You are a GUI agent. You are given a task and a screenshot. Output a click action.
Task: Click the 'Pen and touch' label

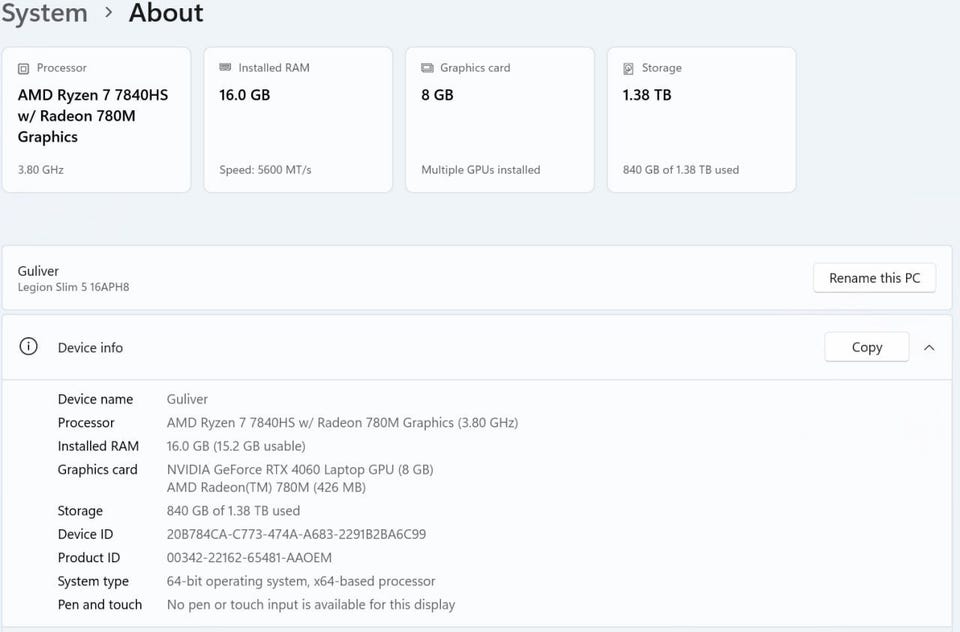pyautogui.click(x=100, y=604)
